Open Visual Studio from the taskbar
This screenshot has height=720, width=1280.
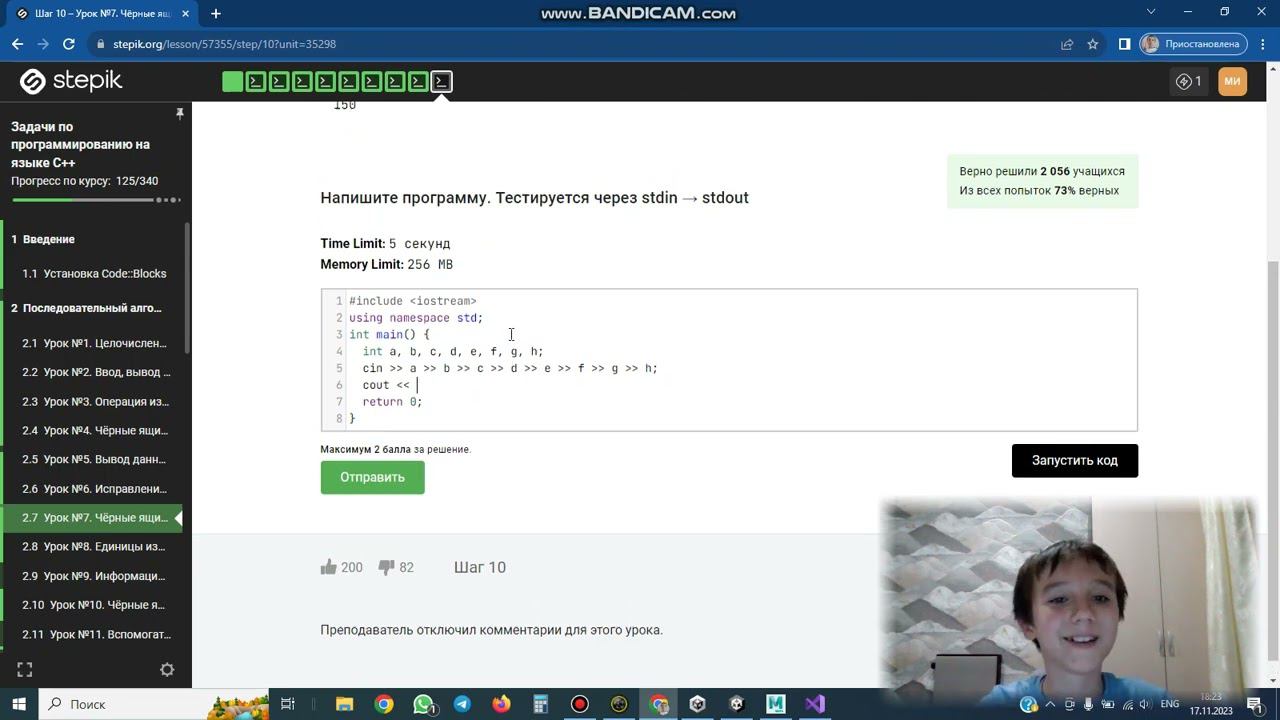(815, 704)
